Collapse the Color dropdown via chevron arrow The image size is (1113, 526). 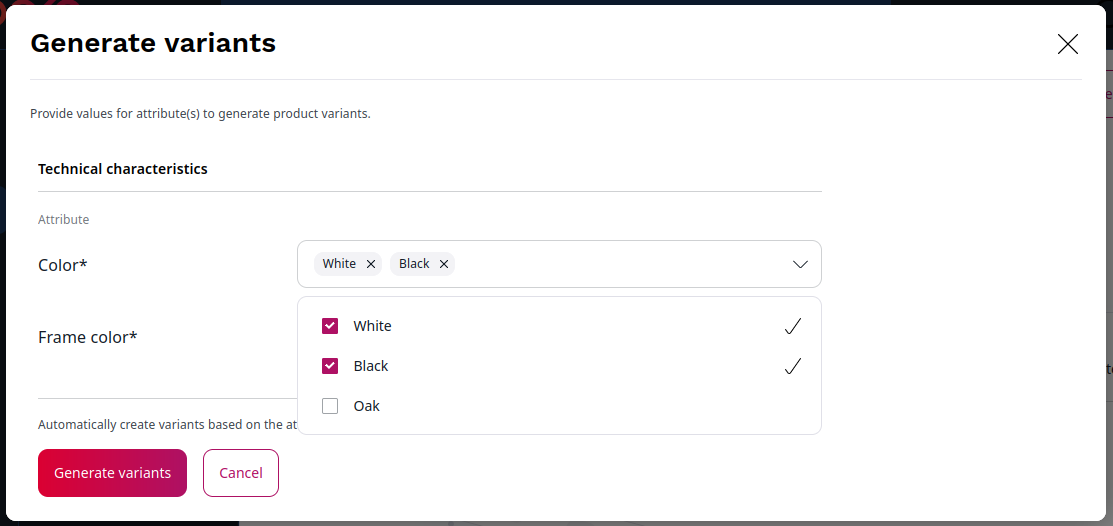pyautogui.click(x=800, y=264)
